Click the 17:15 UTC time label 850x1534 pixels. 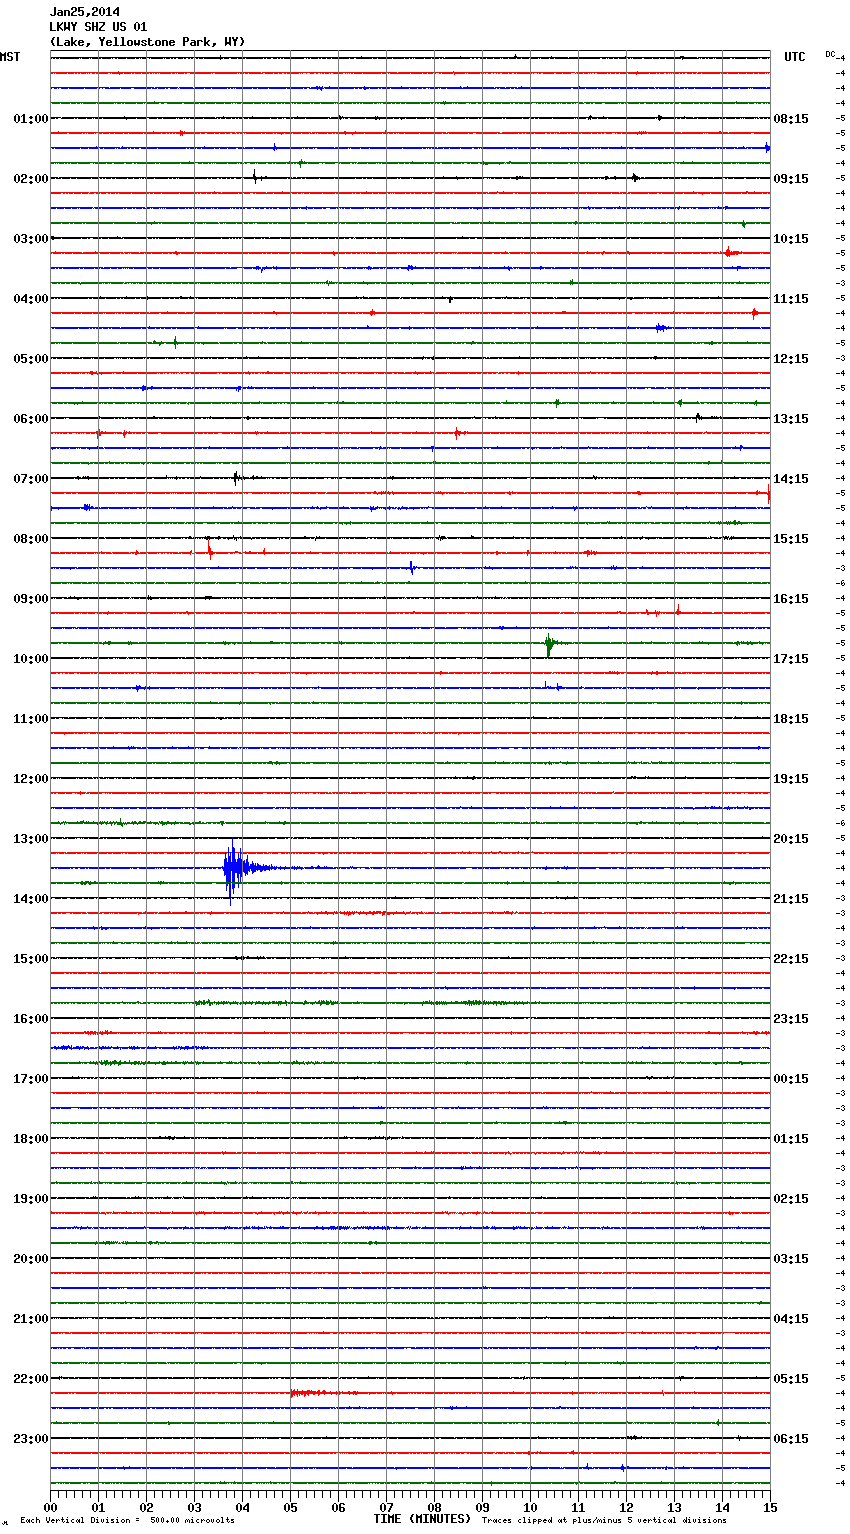(791, 659)
